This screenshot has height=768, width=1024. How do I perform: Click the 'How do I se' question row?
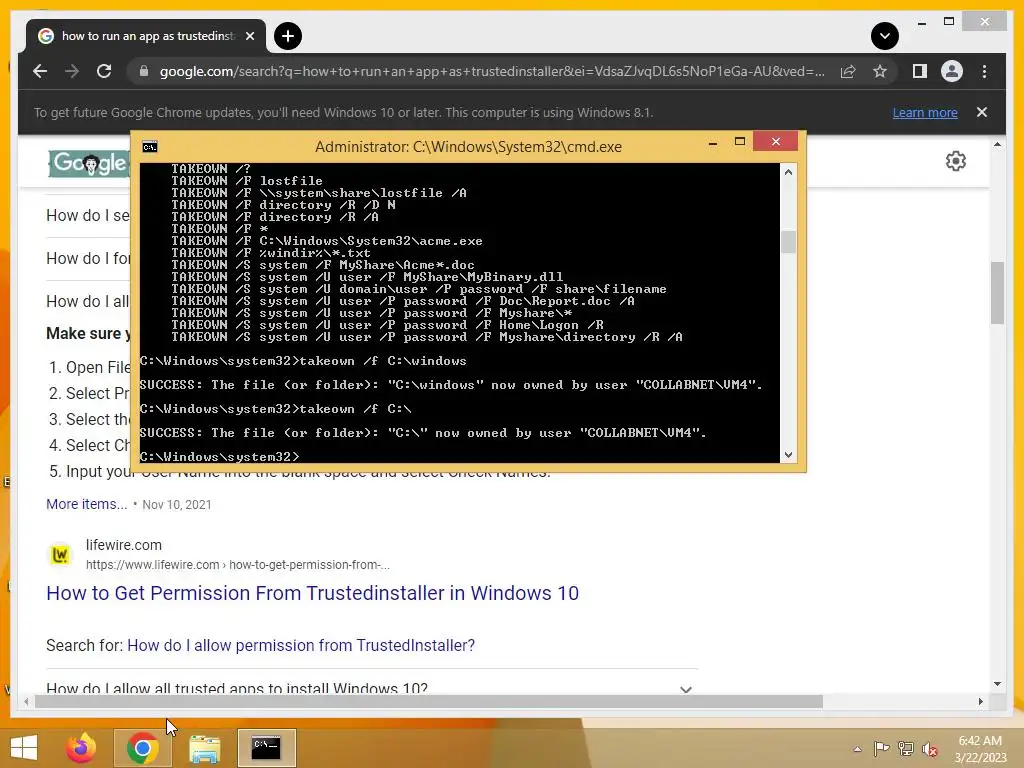click(x=88, y=216)
